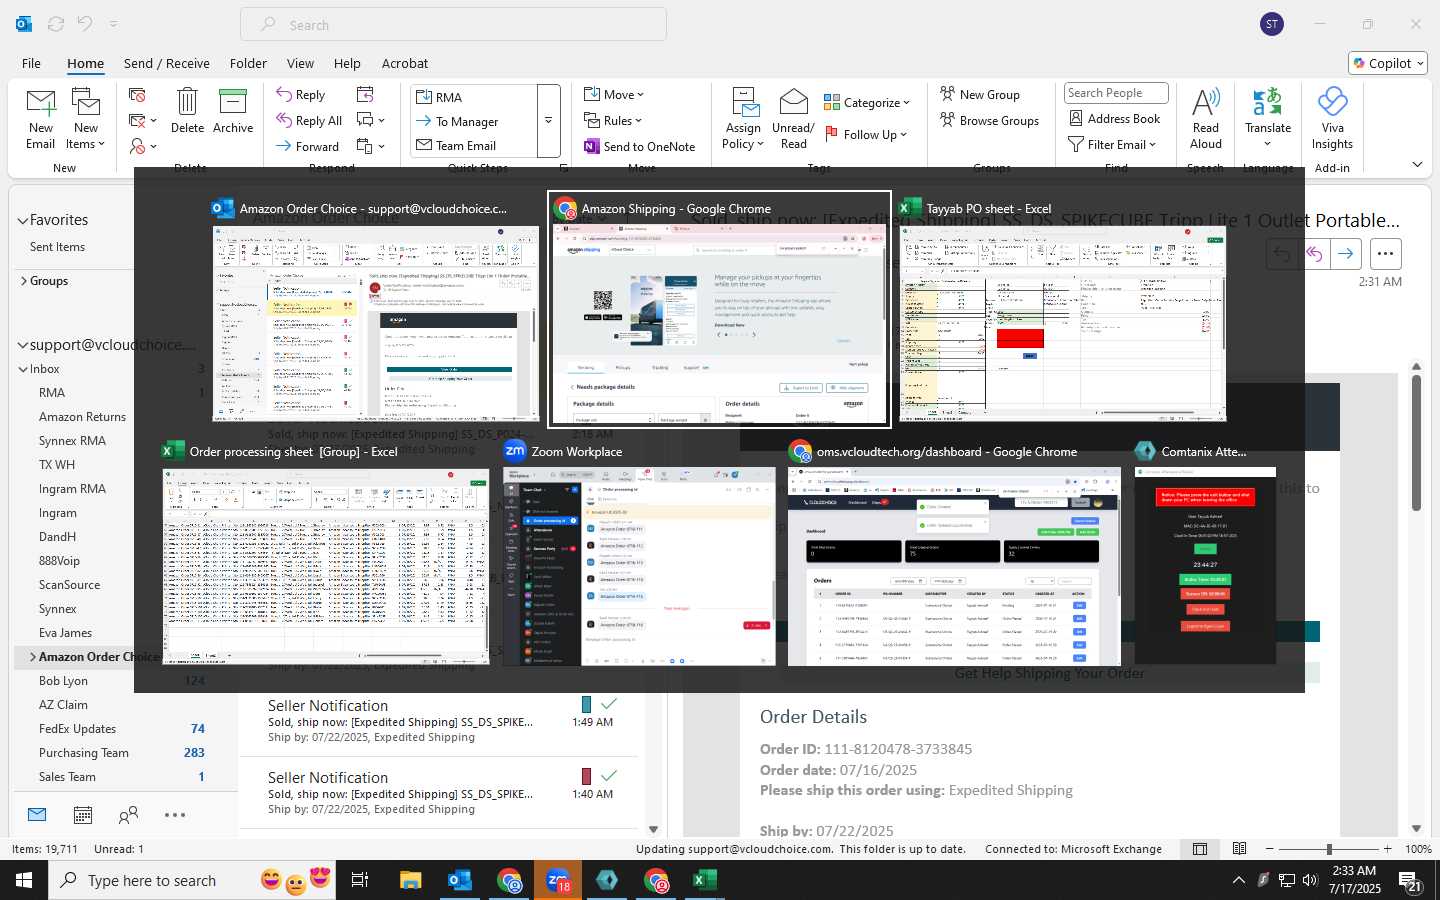Mark 1:40 AM Seller Notification complete
The width and height of the screenshot is (1440, 900).
[x=609, y=776]
